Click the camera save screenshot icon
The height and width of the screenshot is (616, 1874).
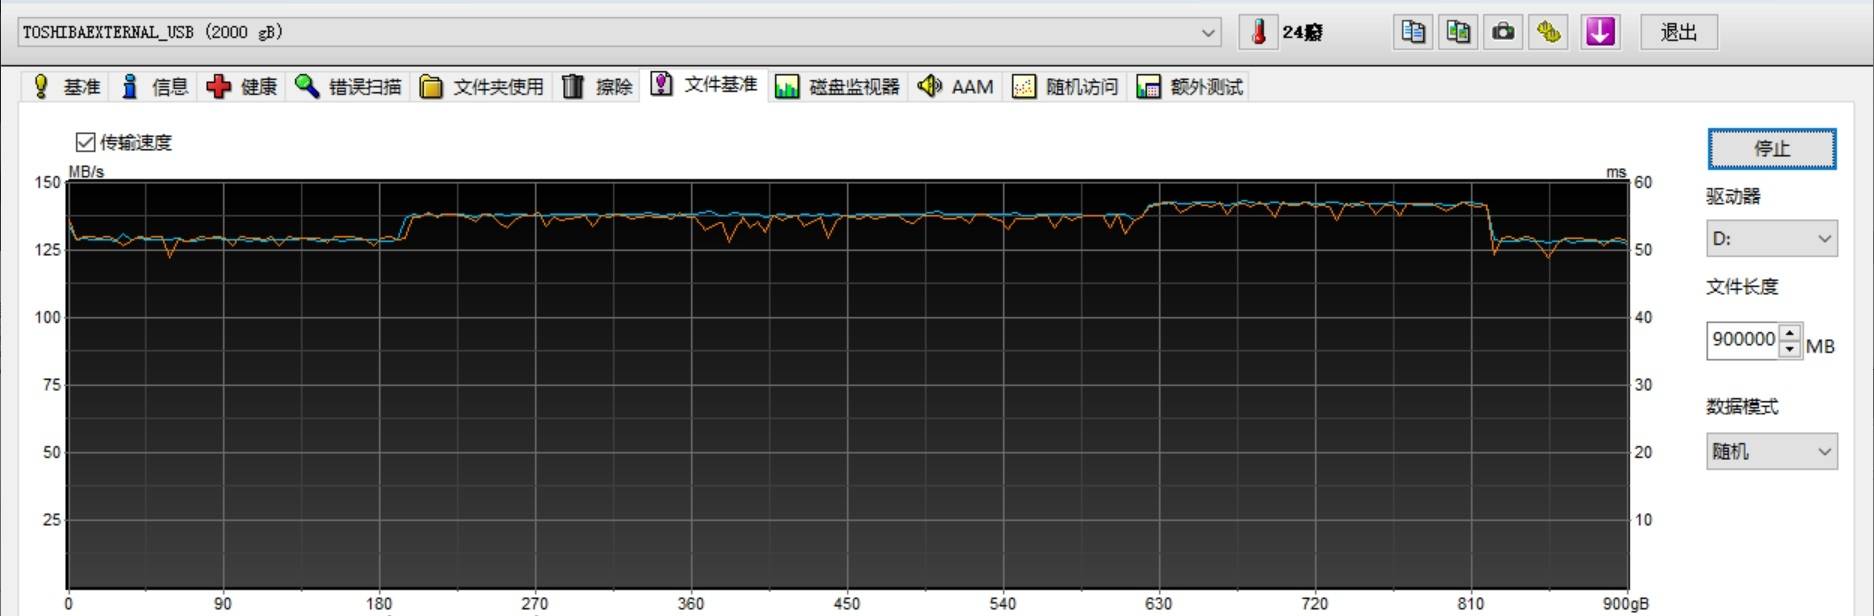[x=1503, y=32]
